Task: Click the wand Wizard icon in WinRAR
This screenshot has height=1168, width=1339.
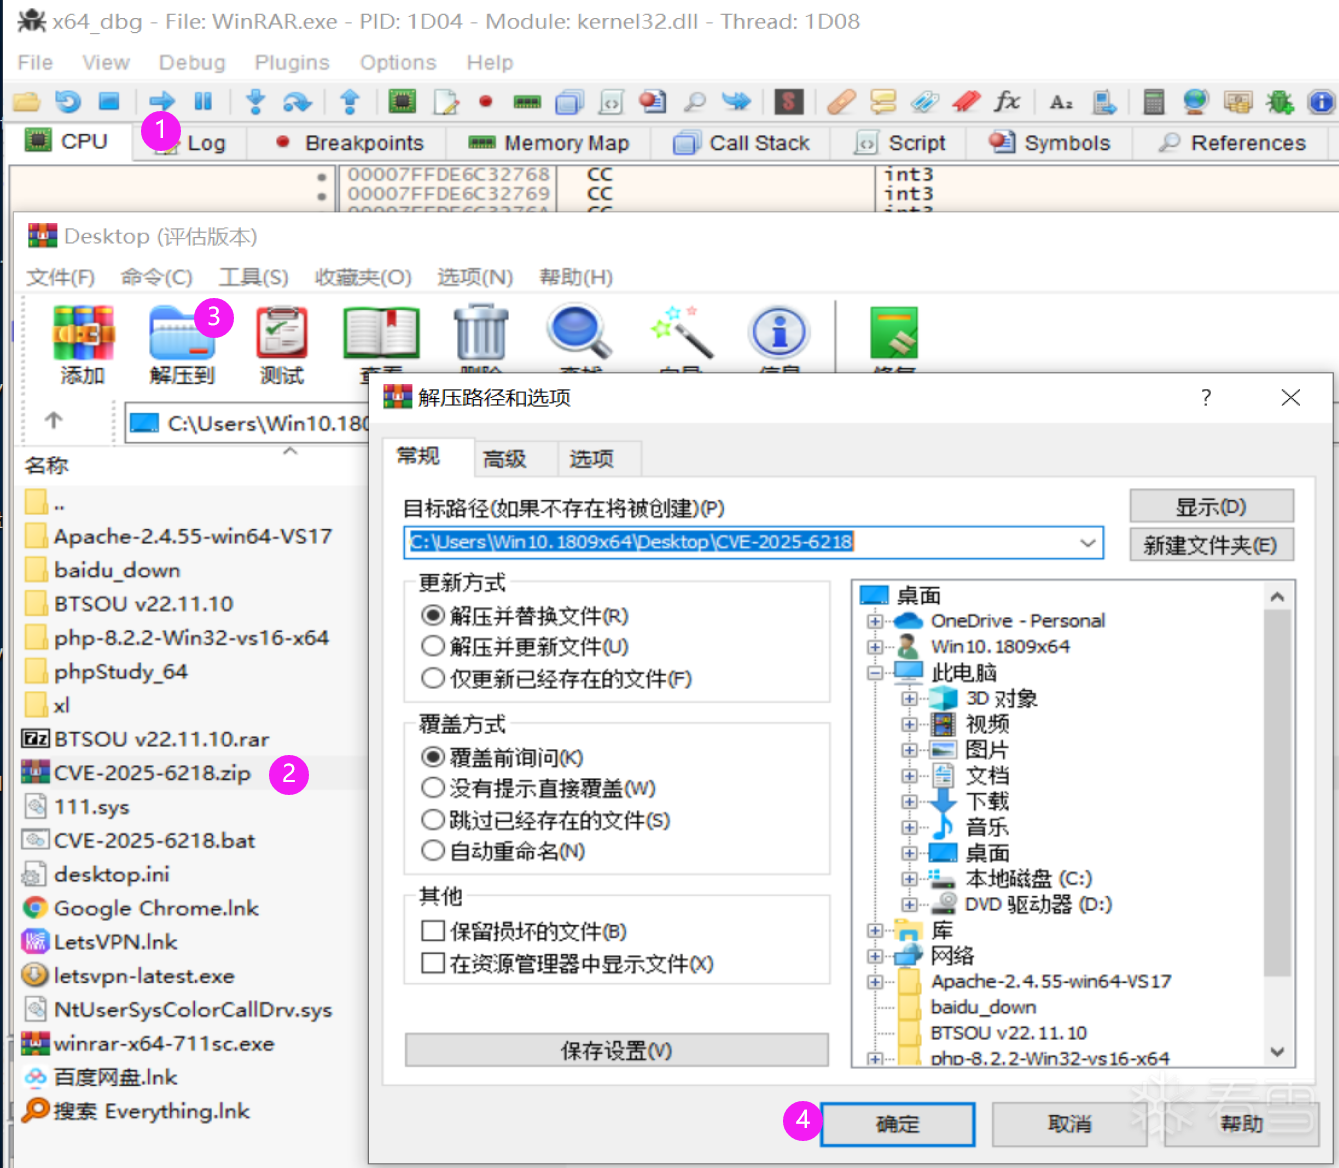Action: tap(680, 332)
